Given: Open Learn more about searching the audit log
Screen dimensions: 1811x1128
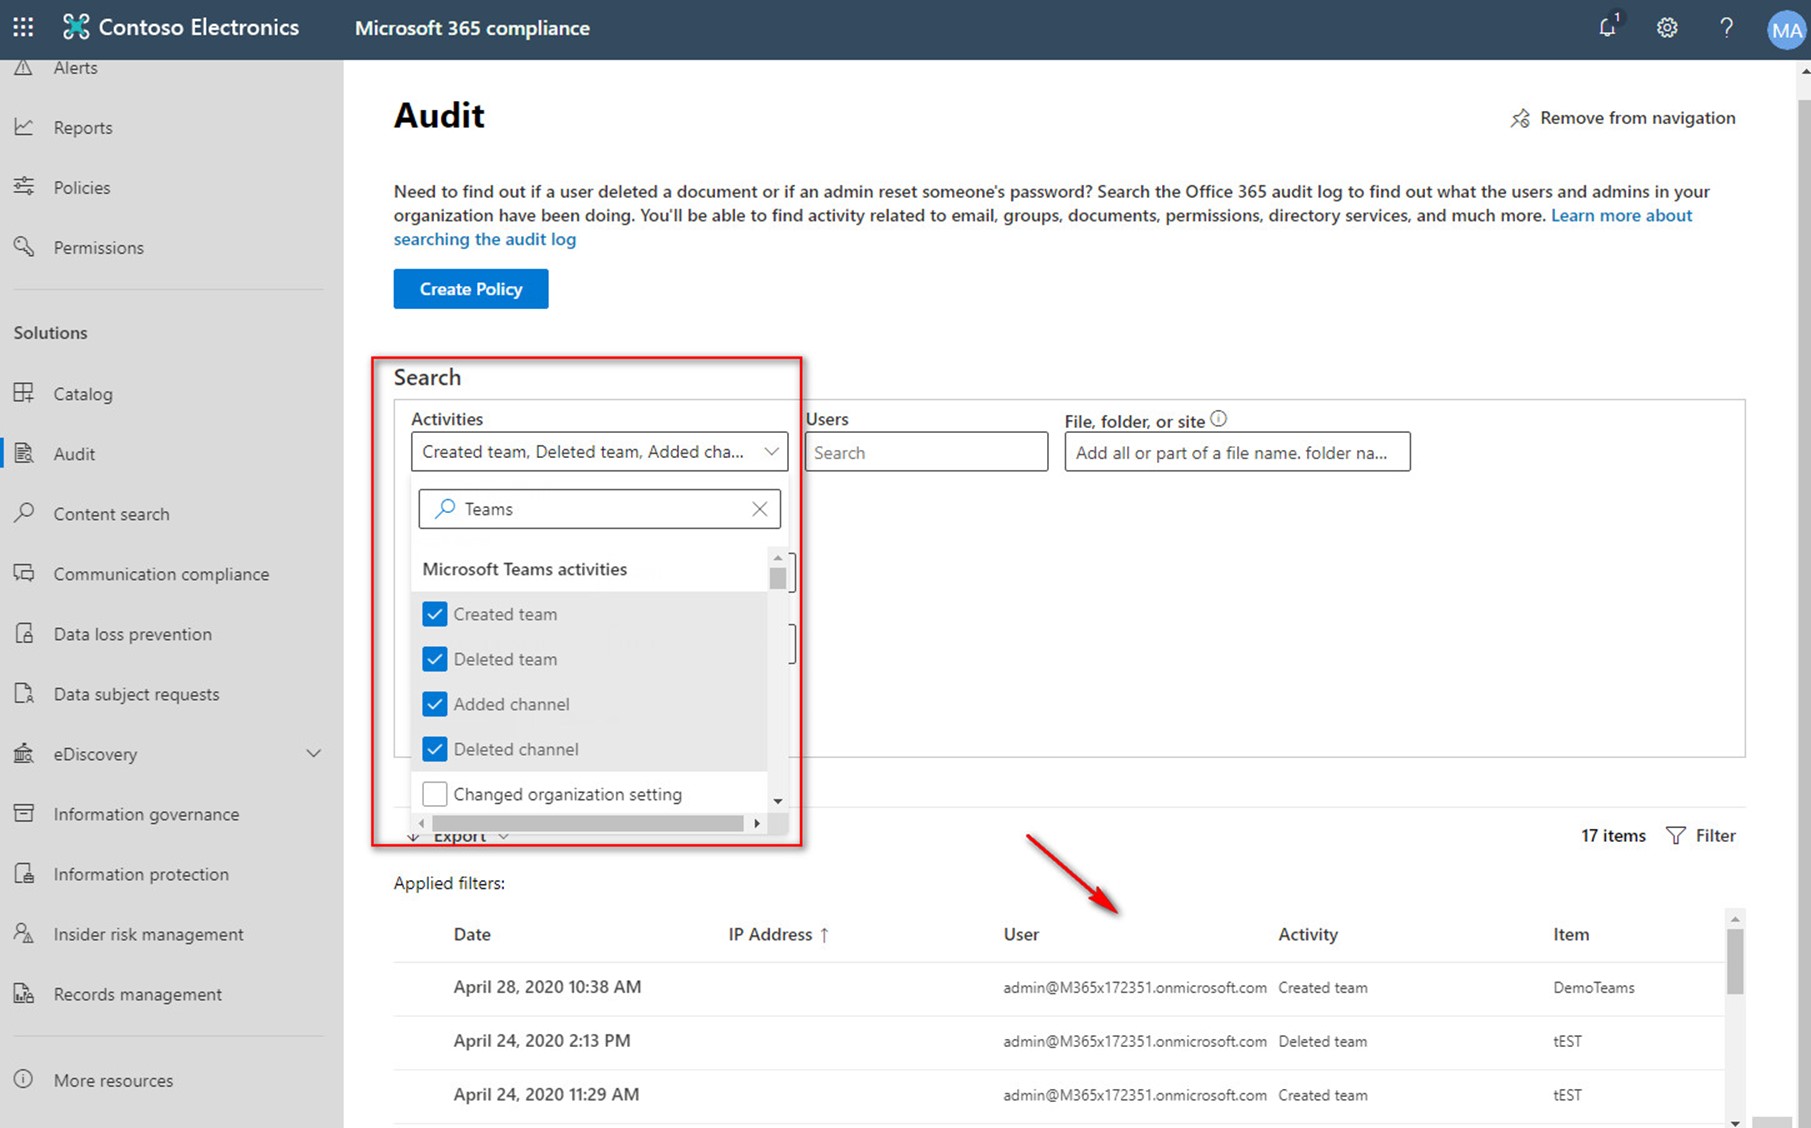Looking at the screenshot, I should 1621,215.
